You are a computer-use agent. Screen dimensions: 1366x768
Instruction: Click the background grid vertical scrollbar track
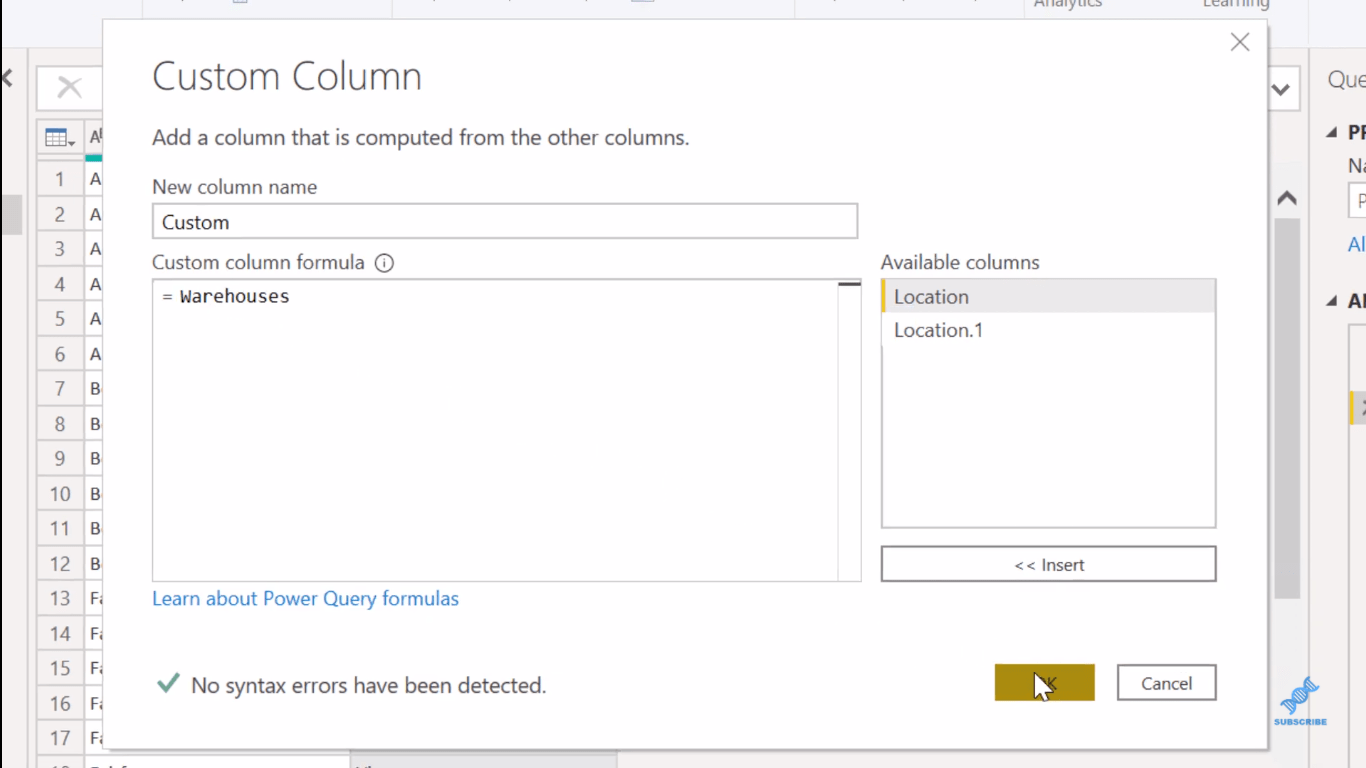1287,410
